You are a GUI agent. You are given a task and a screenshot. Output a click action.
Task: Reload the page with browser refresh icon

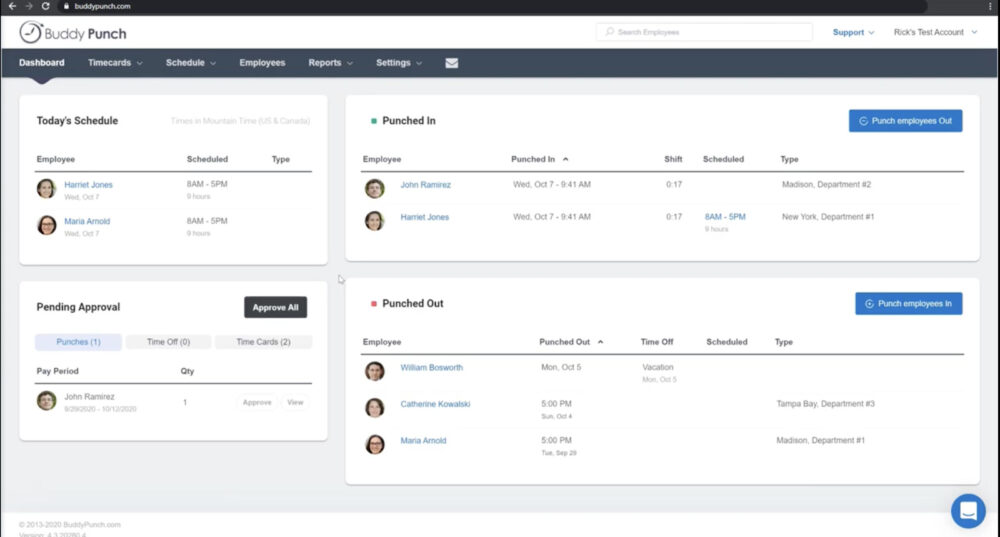click(x=45, y=6)
